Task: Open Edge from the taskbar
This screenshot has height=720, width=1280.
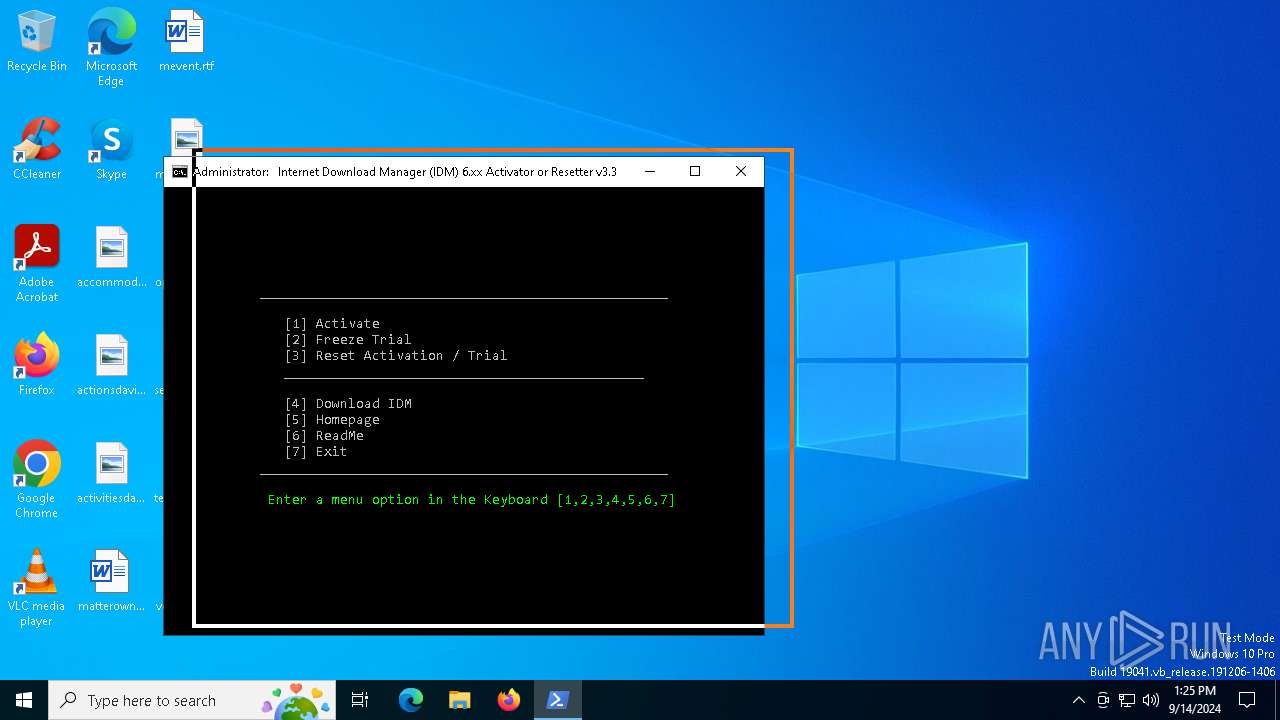Action: 411,700
